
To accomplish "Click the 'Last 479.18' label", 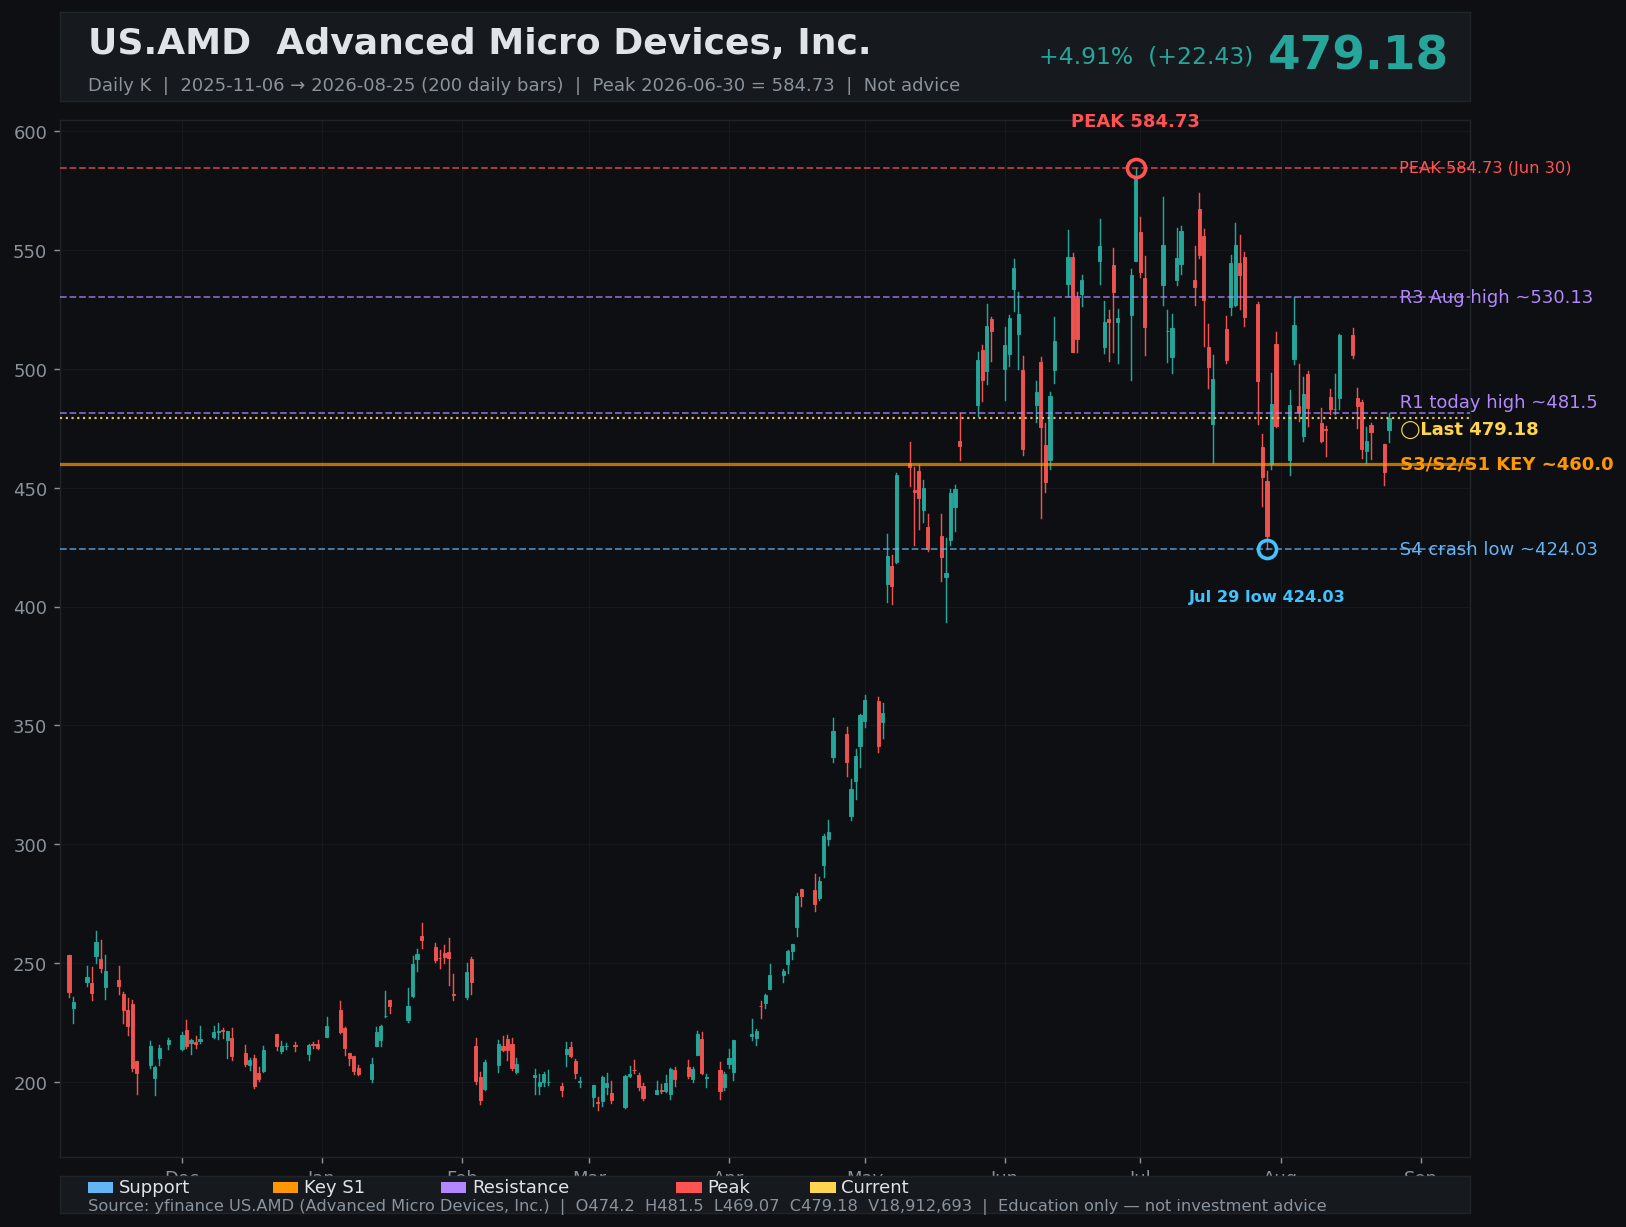I will [1479, 429].
